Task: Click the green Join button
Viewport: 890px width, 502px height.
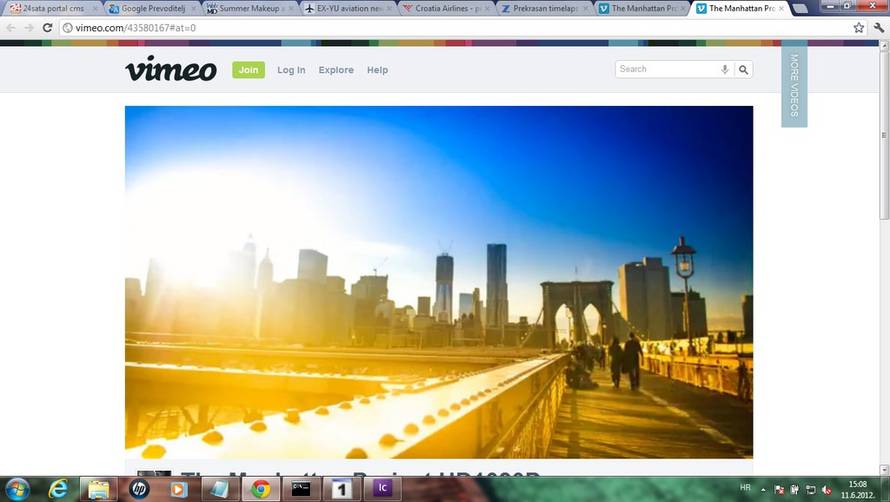Action: coord(249,70)
